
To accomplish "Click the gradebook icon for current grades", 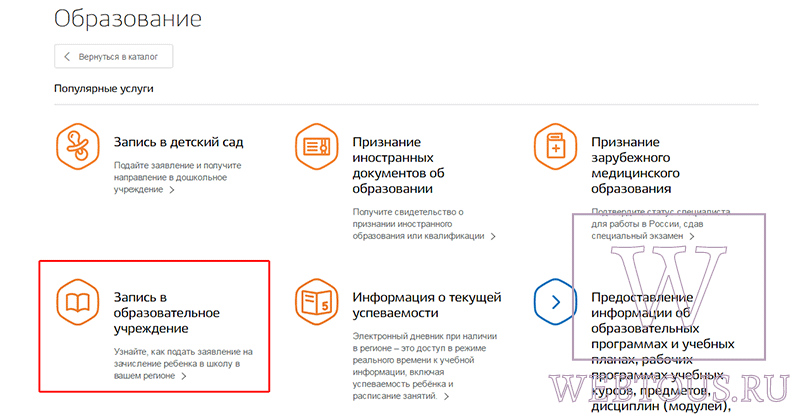I will (317, 302).
